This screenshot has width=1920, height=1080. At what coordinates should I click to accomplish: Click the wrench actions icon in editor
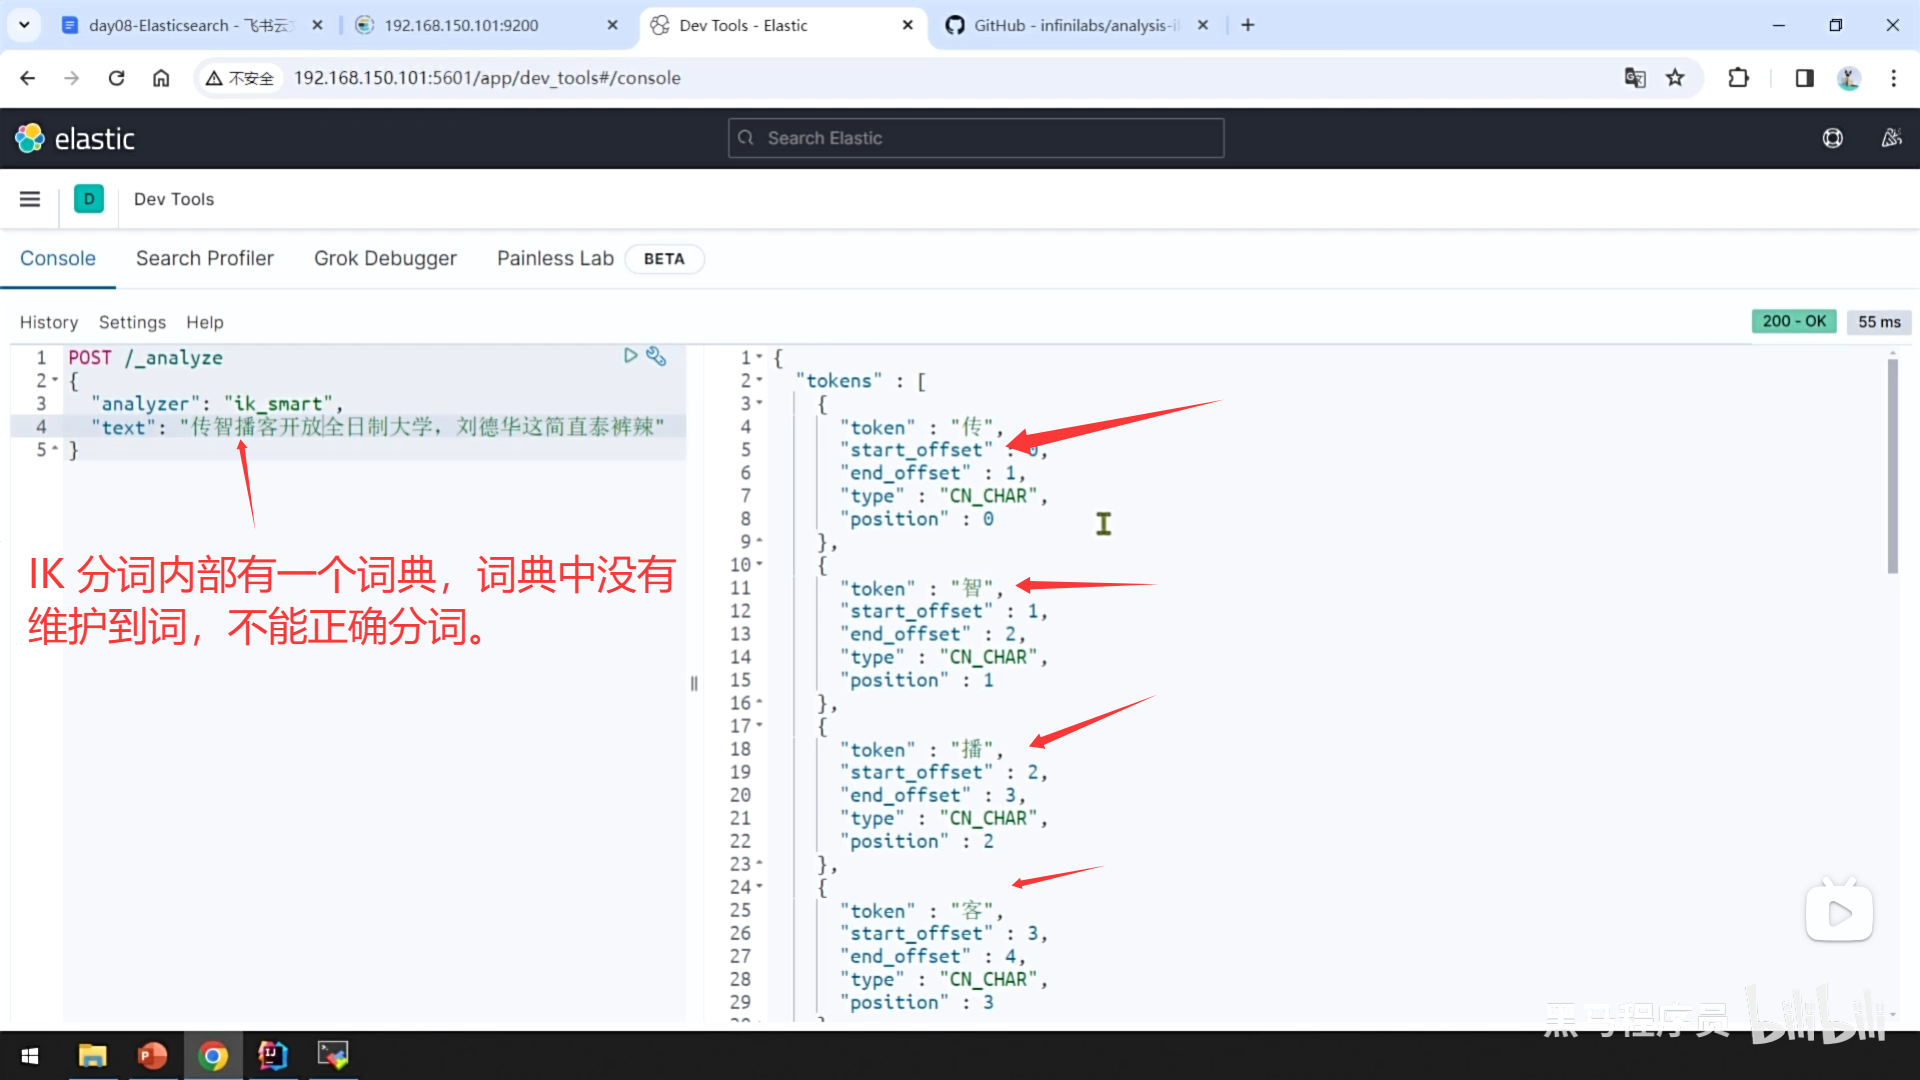pos(656,355)
